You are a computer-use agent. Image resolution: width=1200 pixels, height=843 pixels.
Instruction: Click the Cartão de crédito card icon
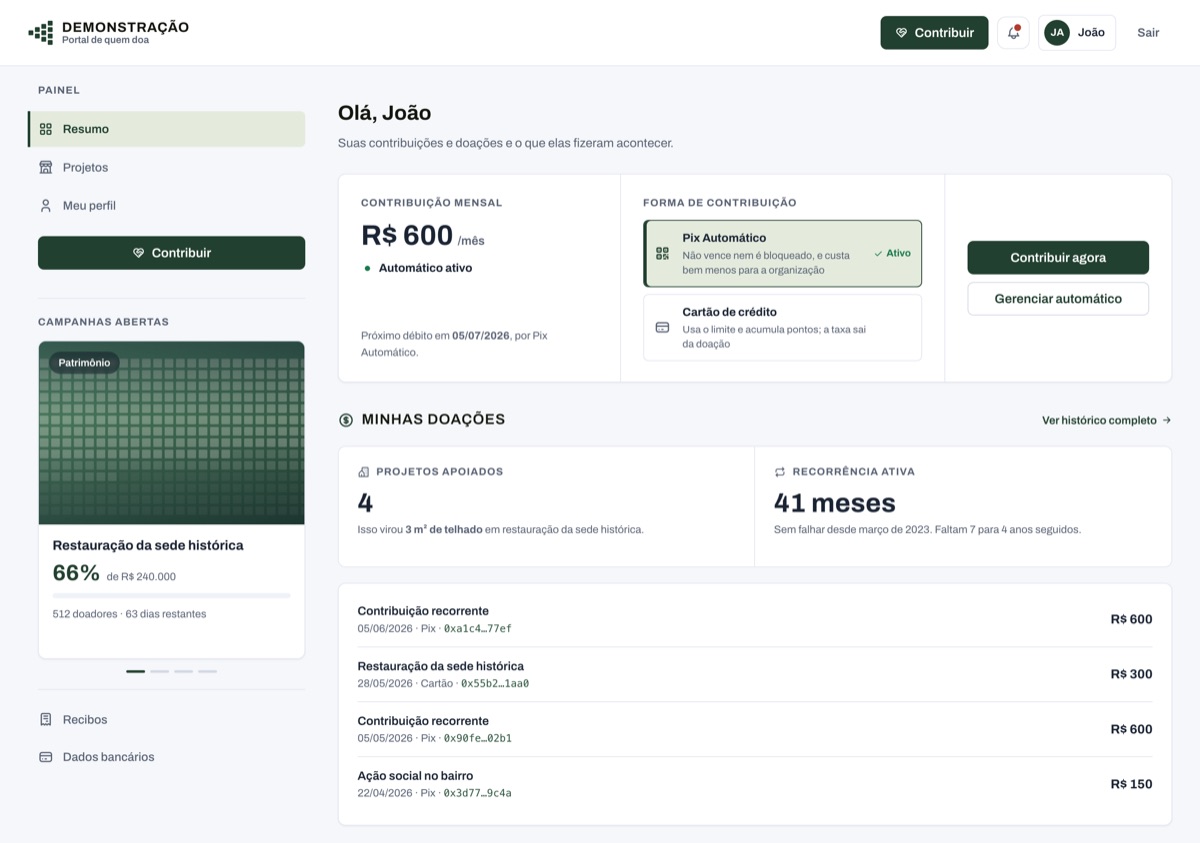662,327
